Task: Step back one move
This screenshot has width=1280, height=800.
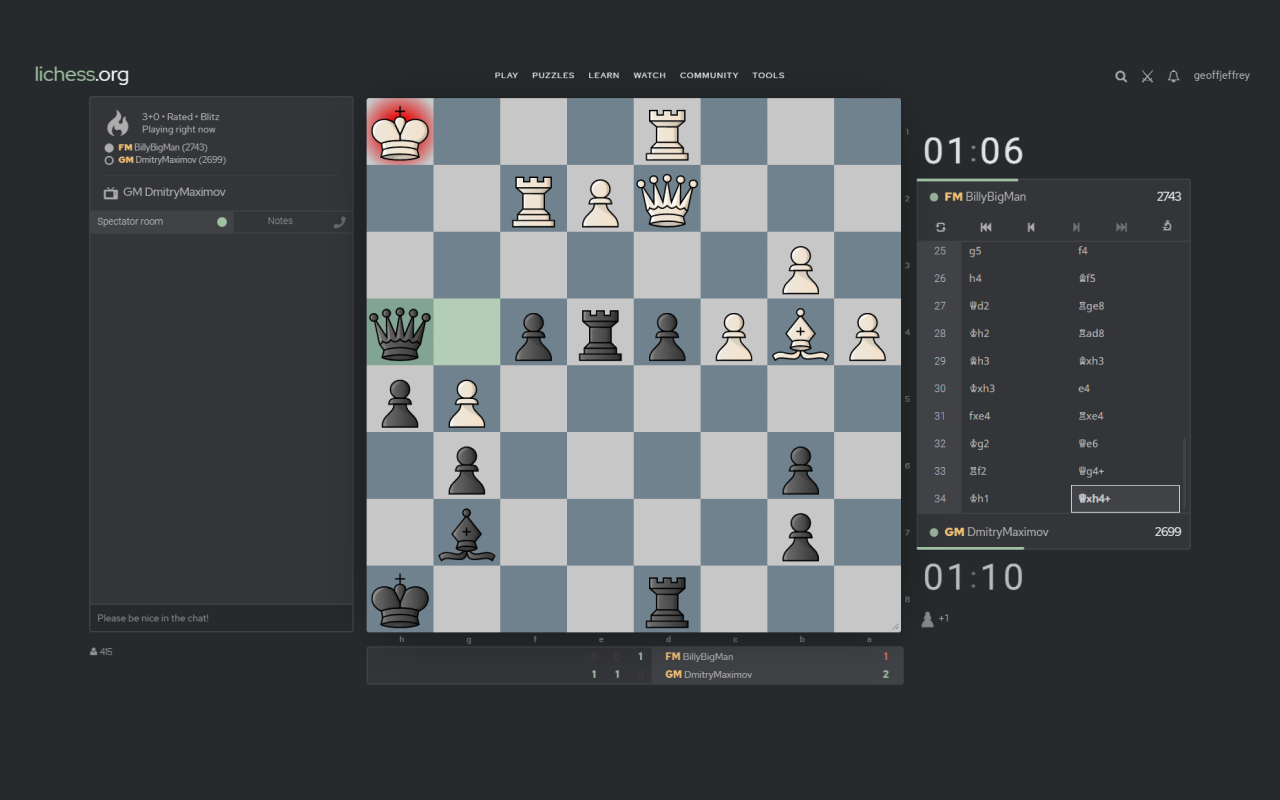Action: pos(1031,227)
